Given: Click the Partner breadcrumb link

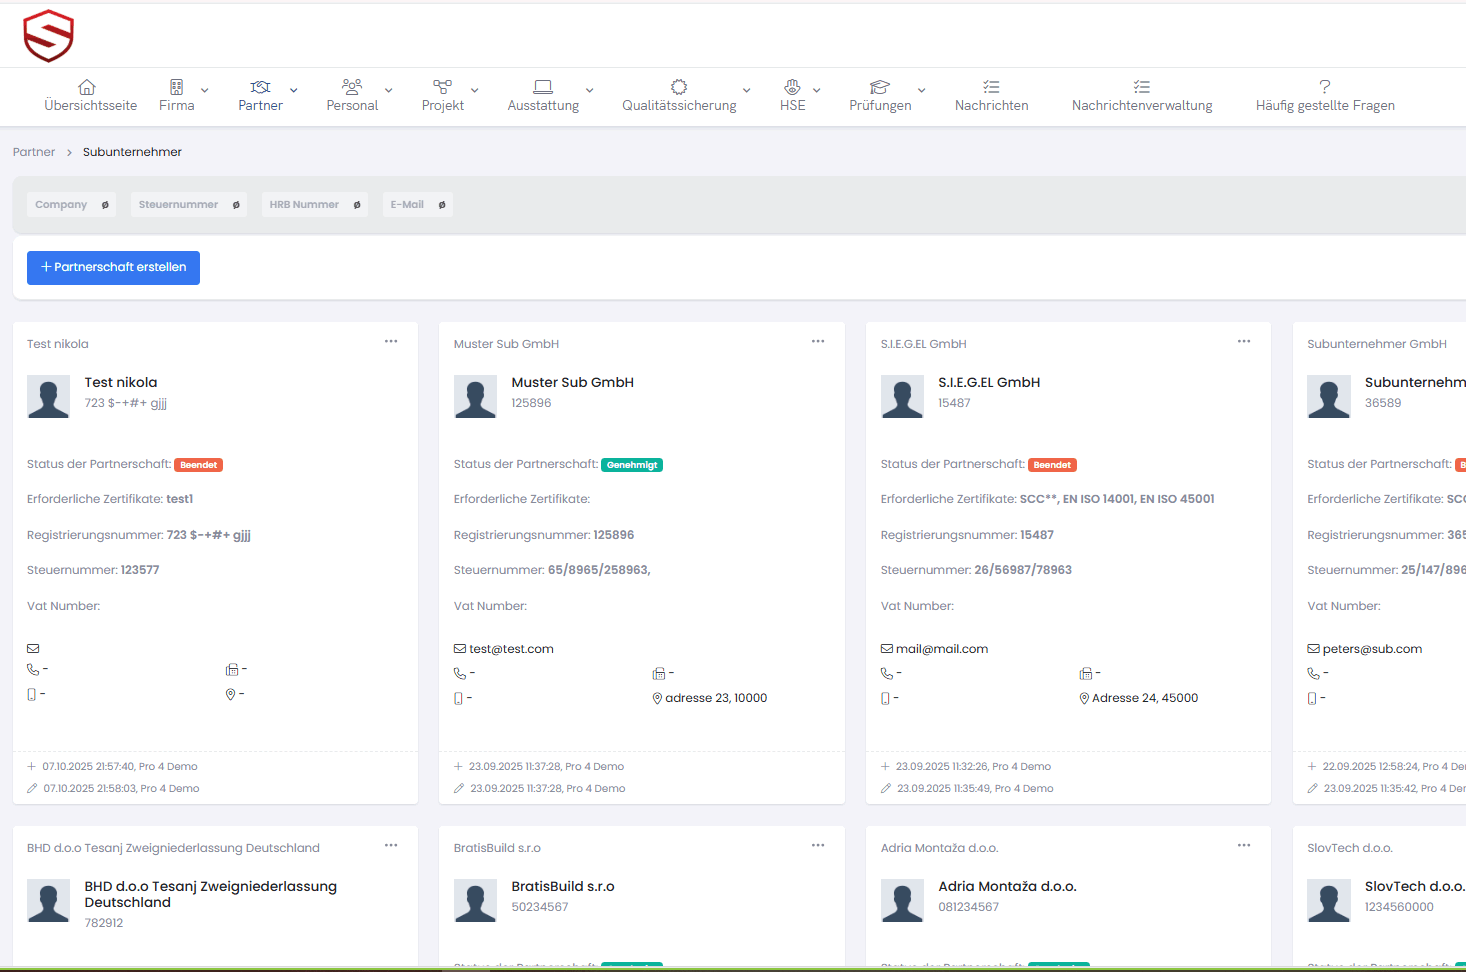Looking at the screenshot, I should click(x=34, y=152).
